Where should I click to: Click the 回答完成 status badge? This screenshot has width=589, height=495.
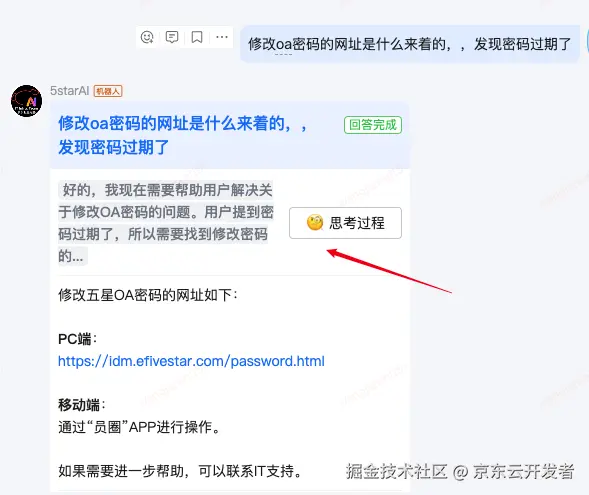(373, 125)
